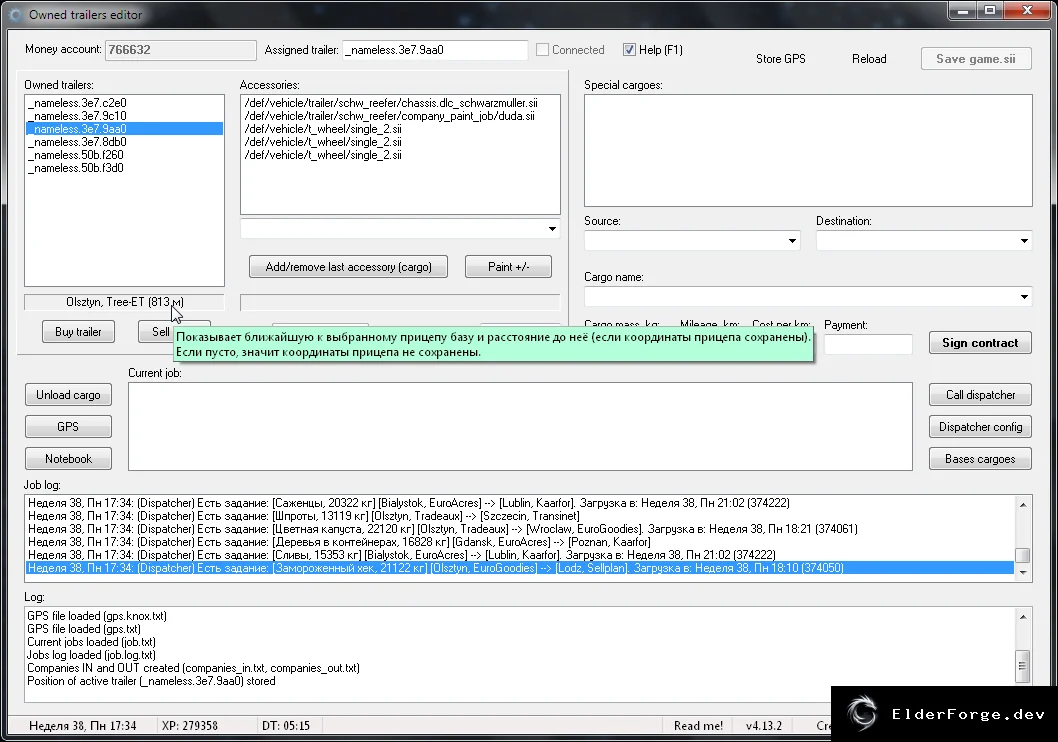Click Reload
Screen dimensions: 1058x742
[869, 59]
